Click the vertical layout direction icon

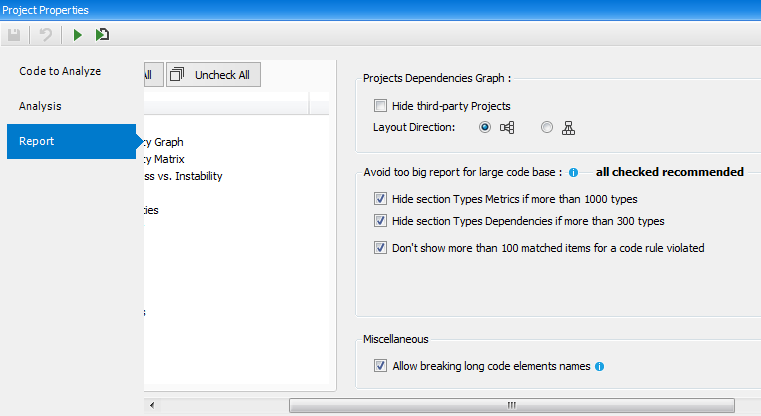click(x=569, y=127)
